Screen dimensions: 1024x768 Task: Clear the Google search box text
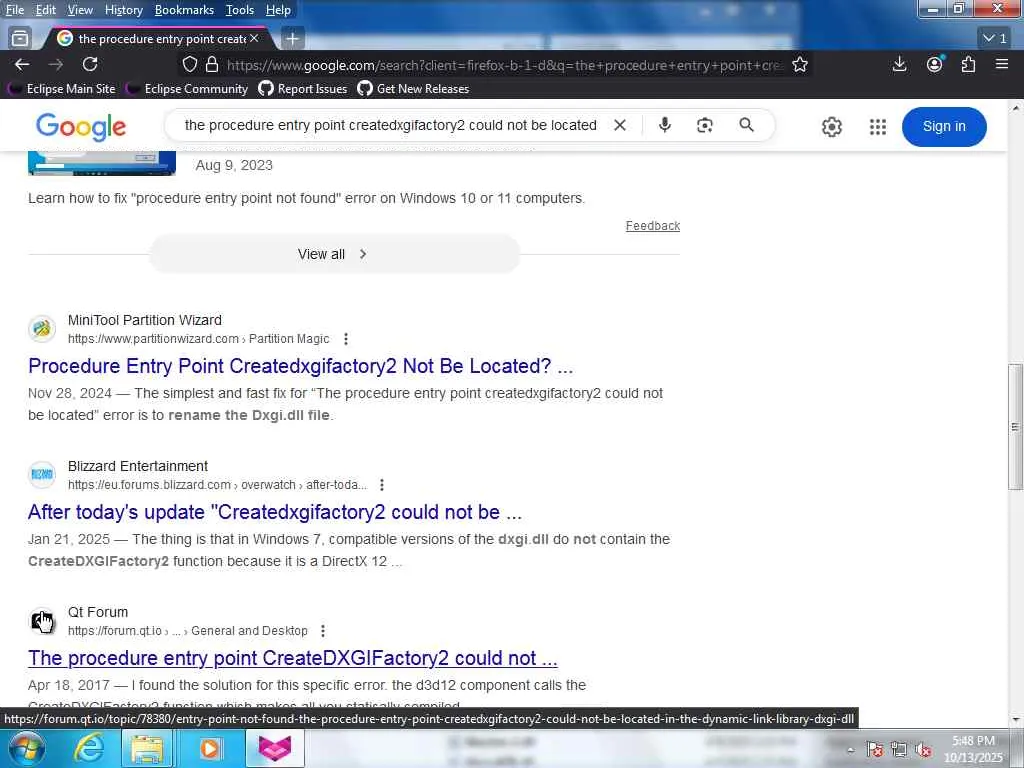pyautogui.click(x=620, y=125)
